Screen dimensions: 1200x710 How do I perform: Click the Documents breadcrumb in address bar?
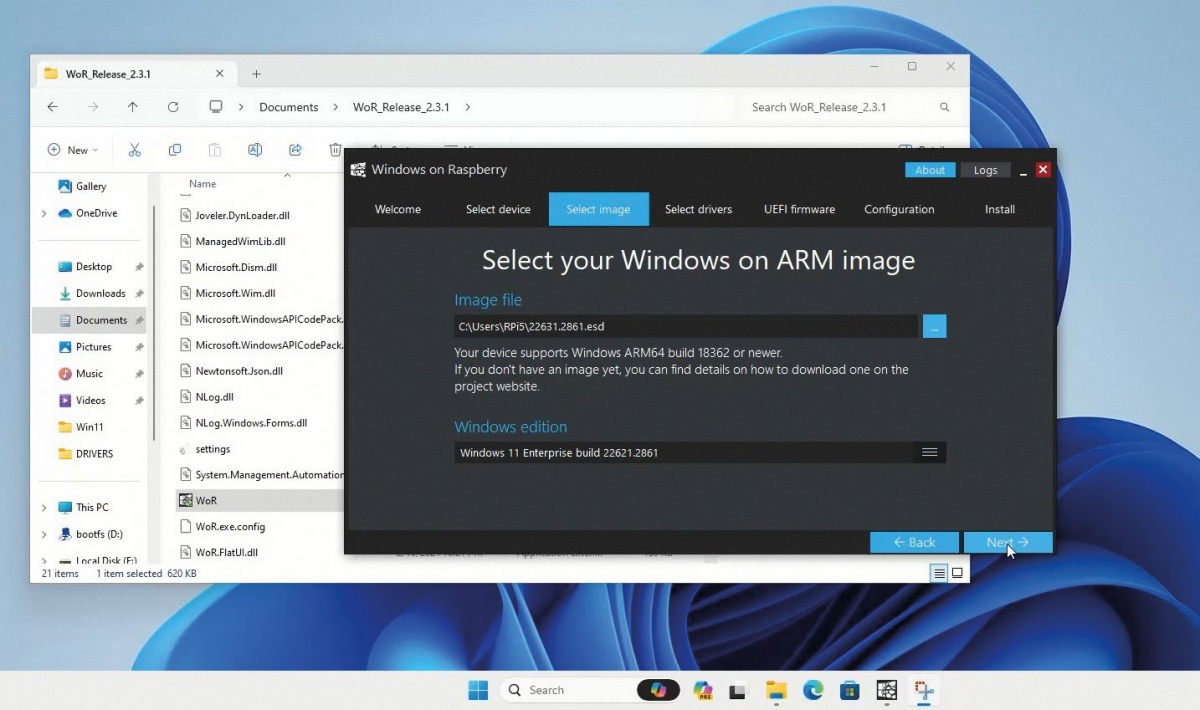[x=289, y=107]
